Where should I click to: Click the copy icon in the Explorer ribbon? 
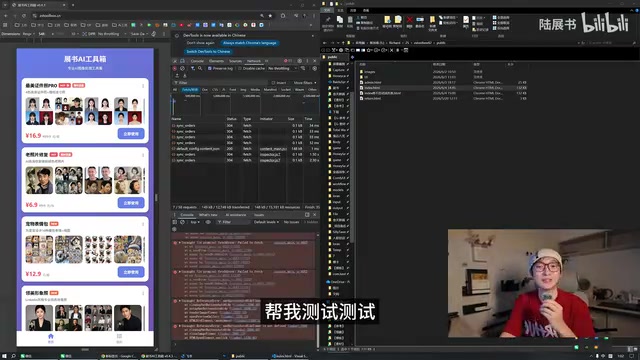tap(340, 21)
